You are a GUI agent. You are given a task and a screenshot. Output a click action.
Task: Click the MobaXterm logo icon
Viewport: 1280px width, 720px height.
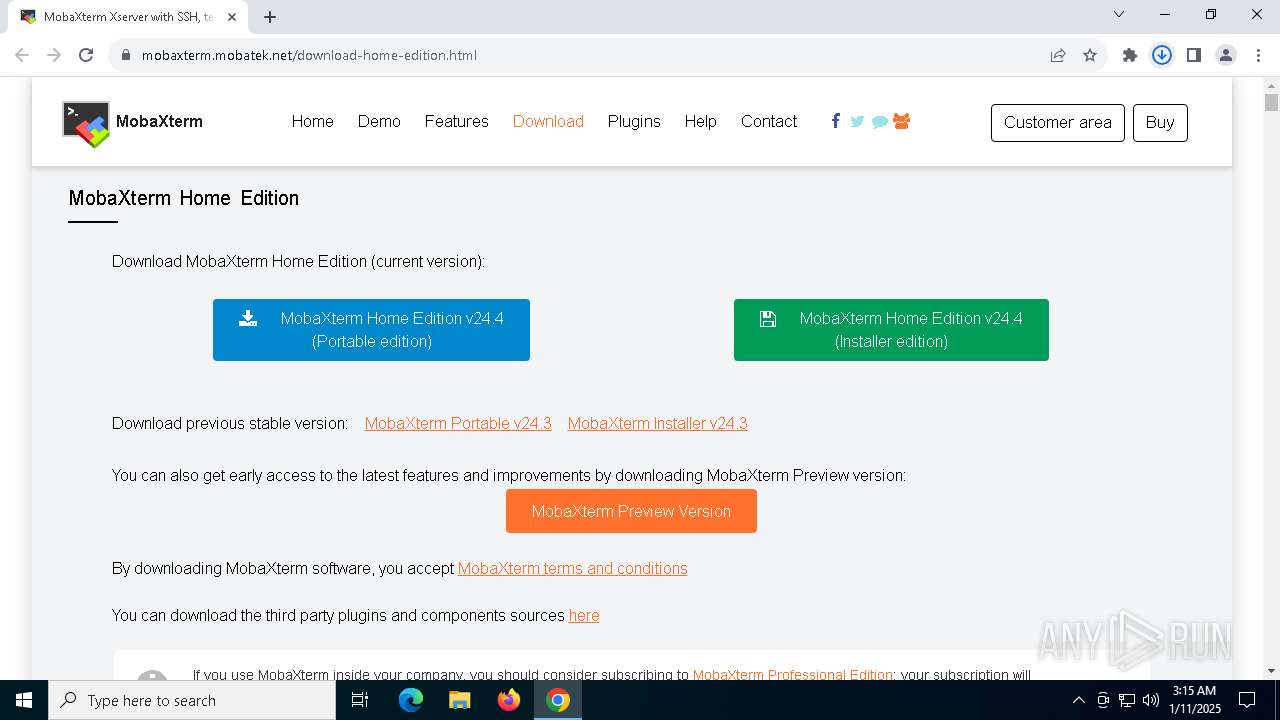[x=86, y=124]
